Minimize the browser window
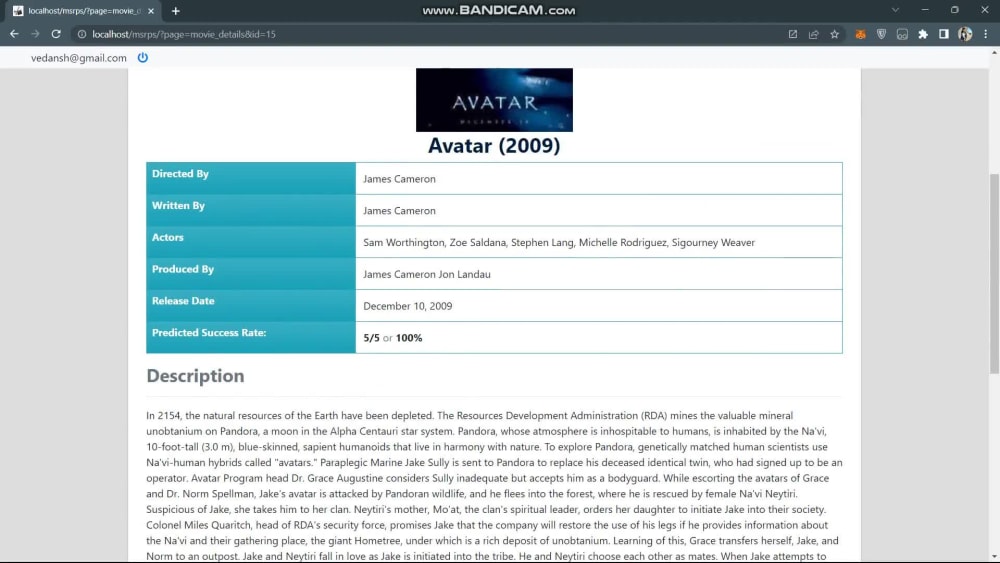1000x563 pixels. tap(925, 10)
